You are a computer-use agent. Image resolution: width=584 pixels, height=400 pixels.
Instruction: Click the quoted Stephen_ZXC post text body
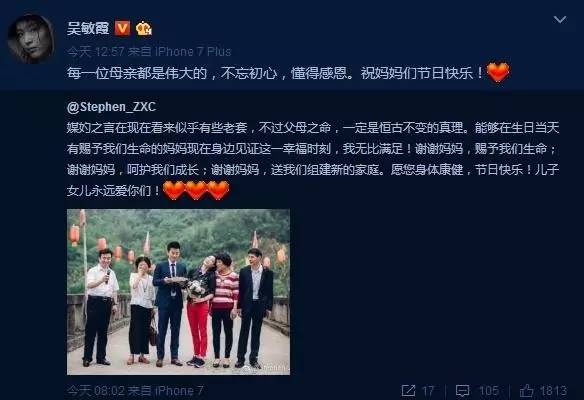pos(313,159)
